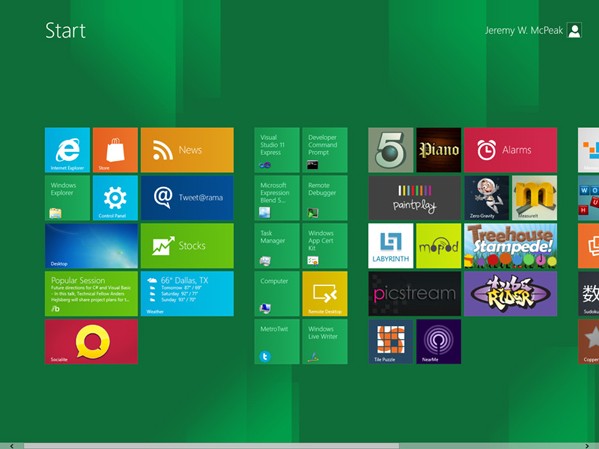Image resolution: width=599 pixels, height=449 pixels.
Task: Open the Stocks tile
Action: [x=187, y=246]
